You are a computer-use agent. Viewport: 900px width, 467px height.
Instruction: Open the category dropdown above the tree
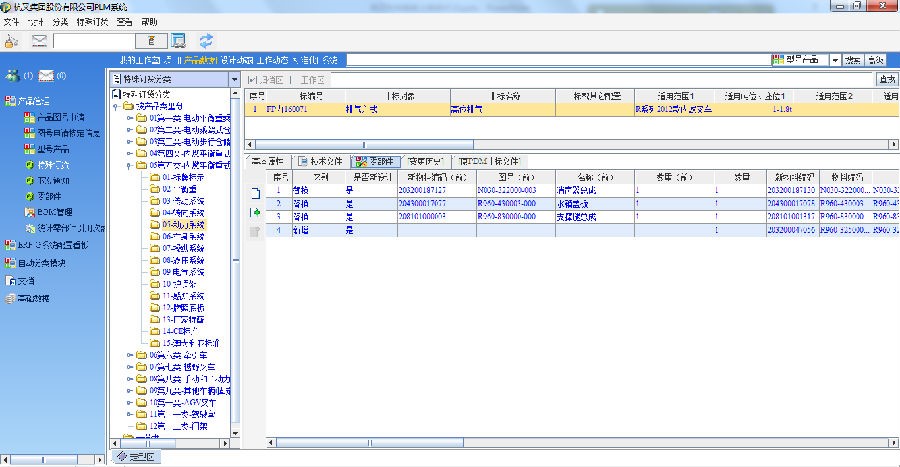click(x=234, y=79)
